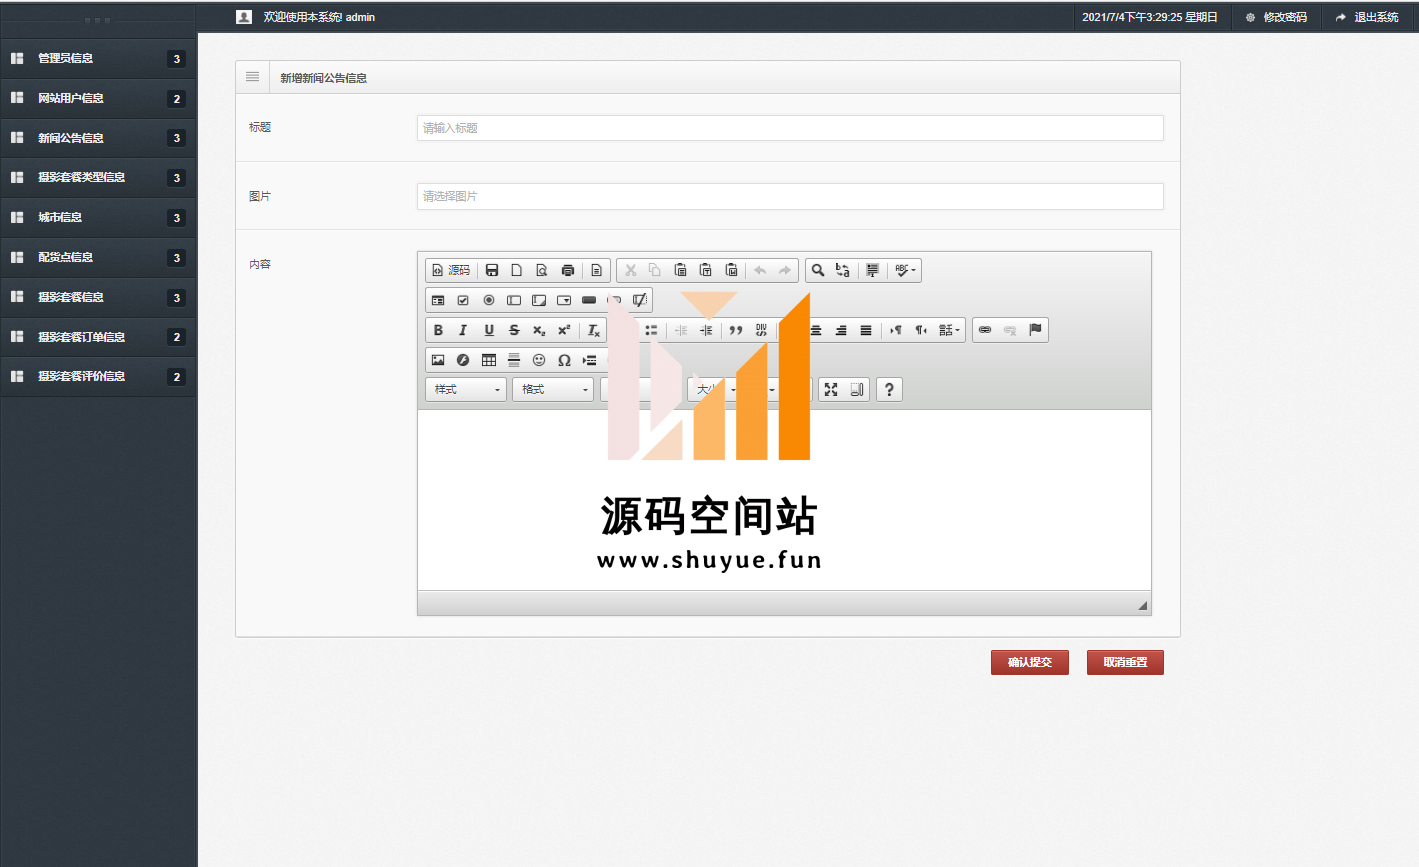Toggle Underline formatting

coord(489,330)
